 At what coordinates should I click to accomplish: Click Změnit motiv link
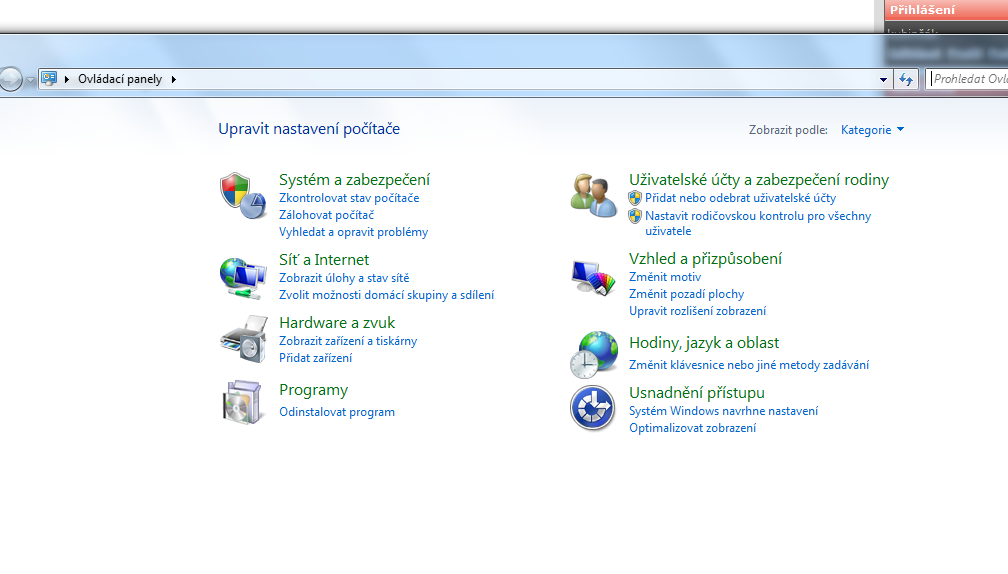click(x=665, y=277)
